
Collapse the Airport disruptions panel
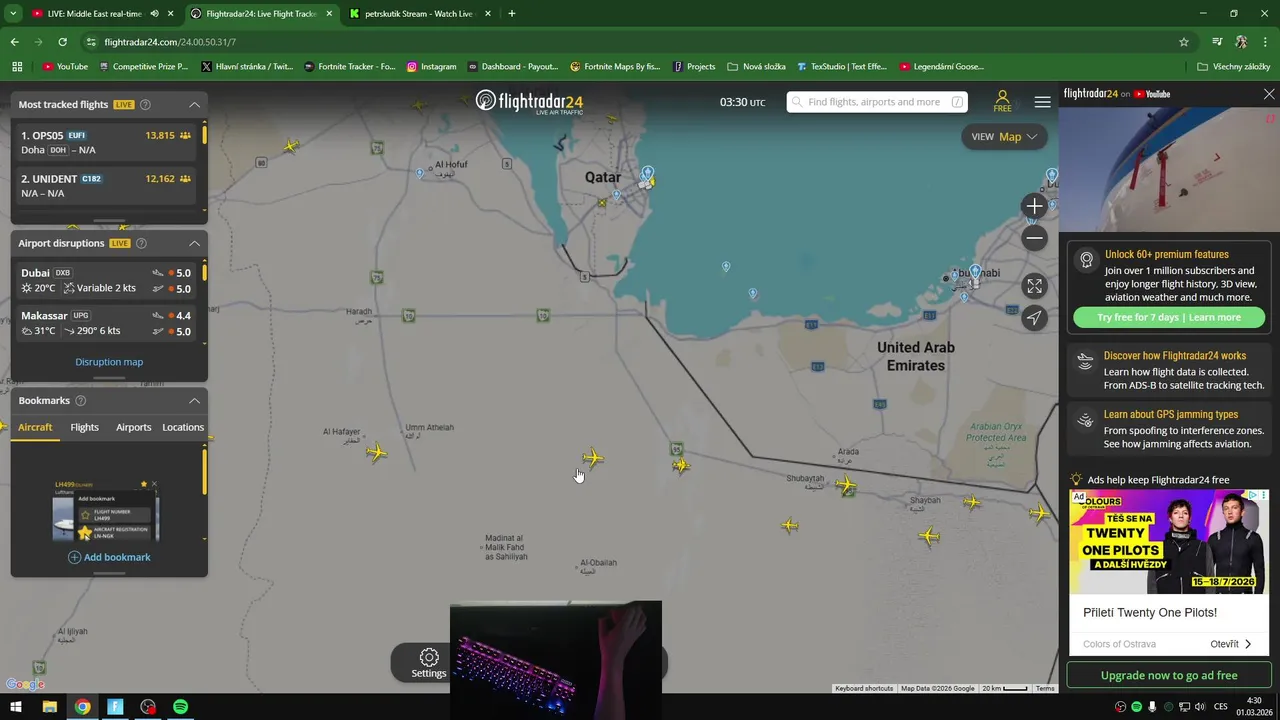(x=194, y=243)
